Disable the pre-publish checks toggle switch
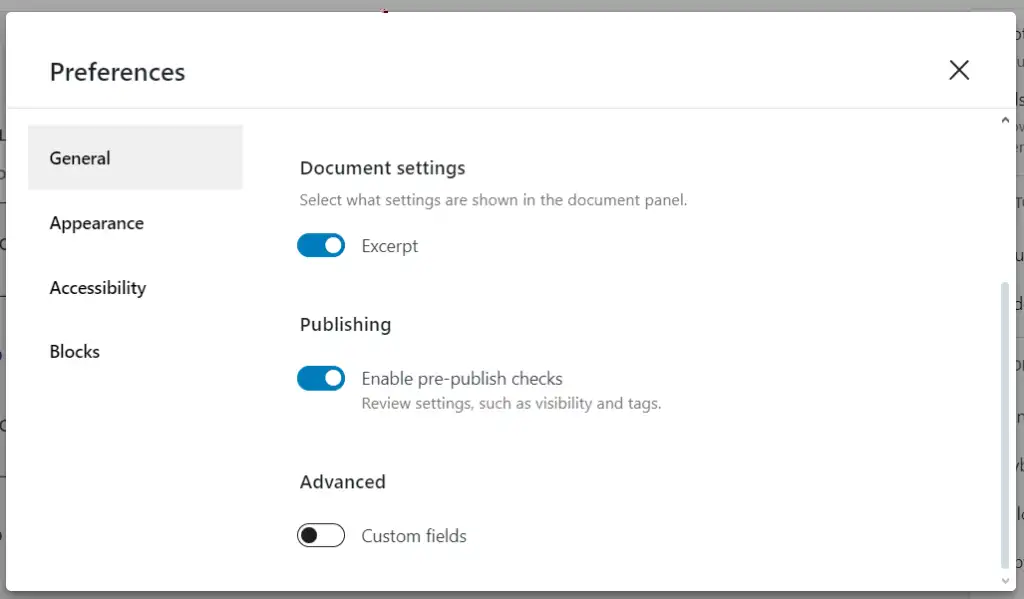Viewport: 1024px width, 599px height. pos(321,379)
